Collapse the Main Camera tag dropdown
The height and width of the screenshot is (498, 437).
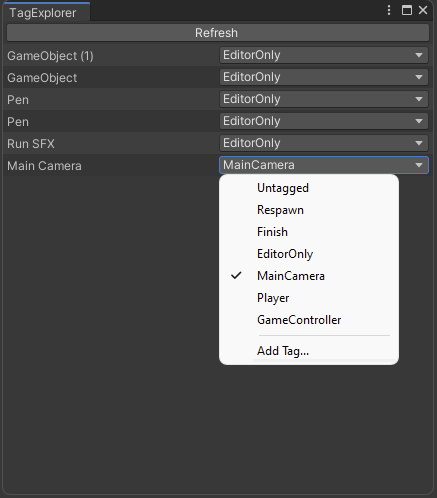click(324, 165)
